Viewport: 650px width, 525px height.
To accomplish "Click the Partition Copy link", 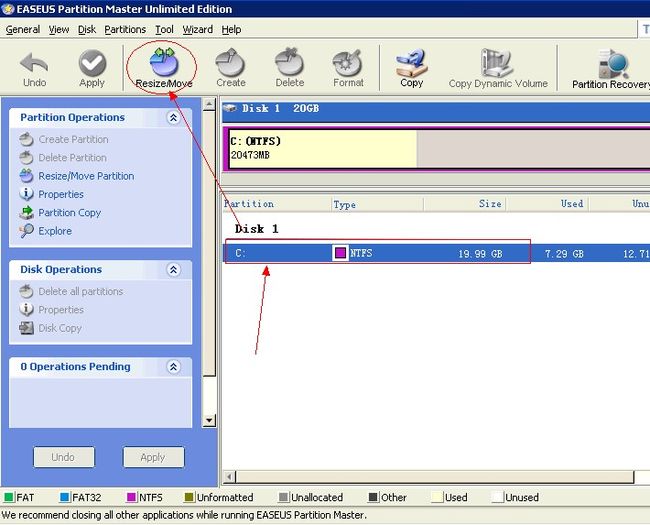I will (70, 213).
